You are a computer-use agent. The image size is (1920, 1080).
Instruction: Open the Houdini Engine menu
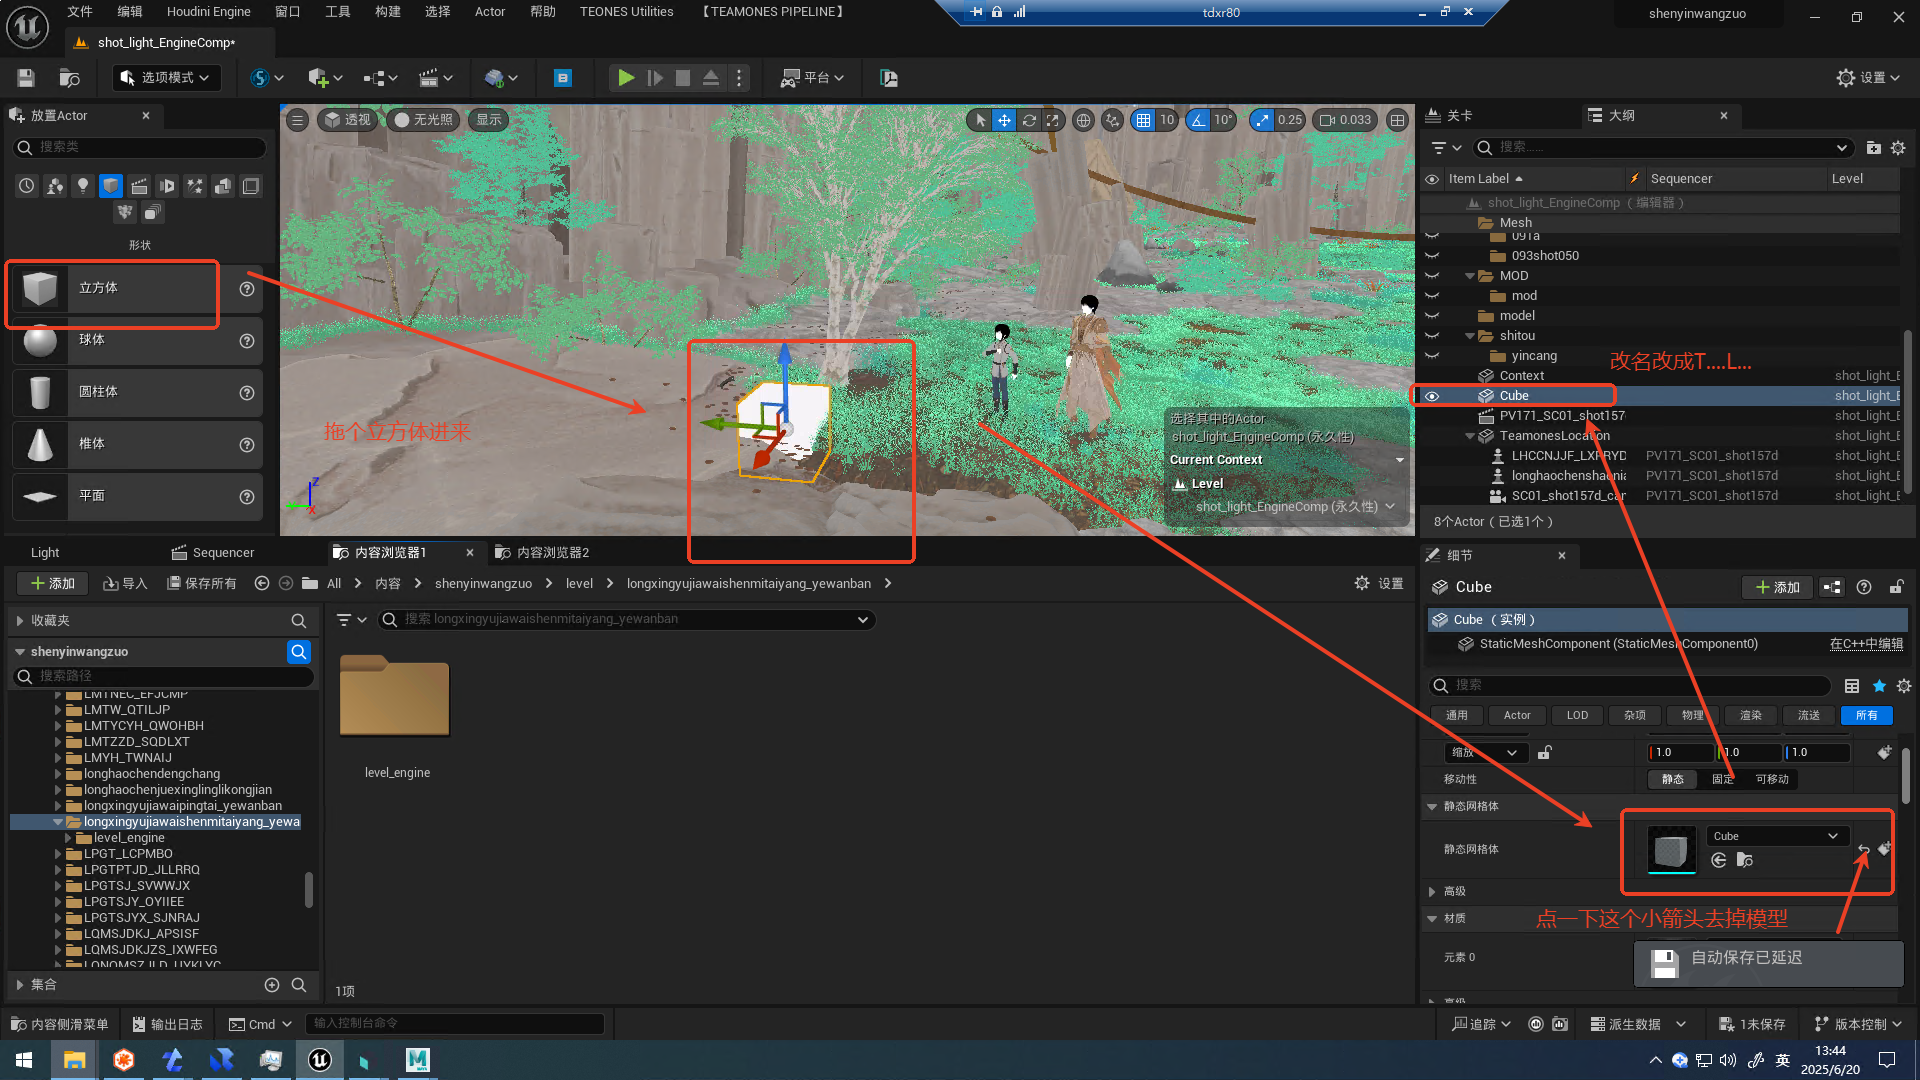[x=208, y=12]
